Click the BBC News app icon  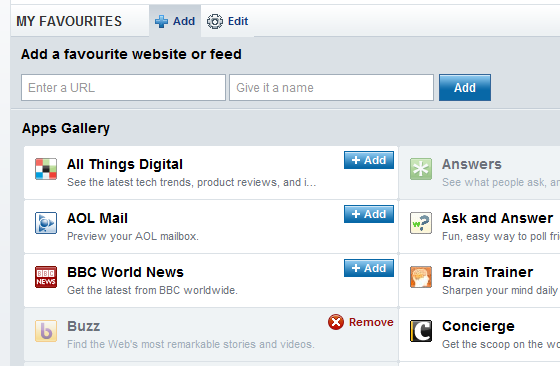tap(46, 277)
